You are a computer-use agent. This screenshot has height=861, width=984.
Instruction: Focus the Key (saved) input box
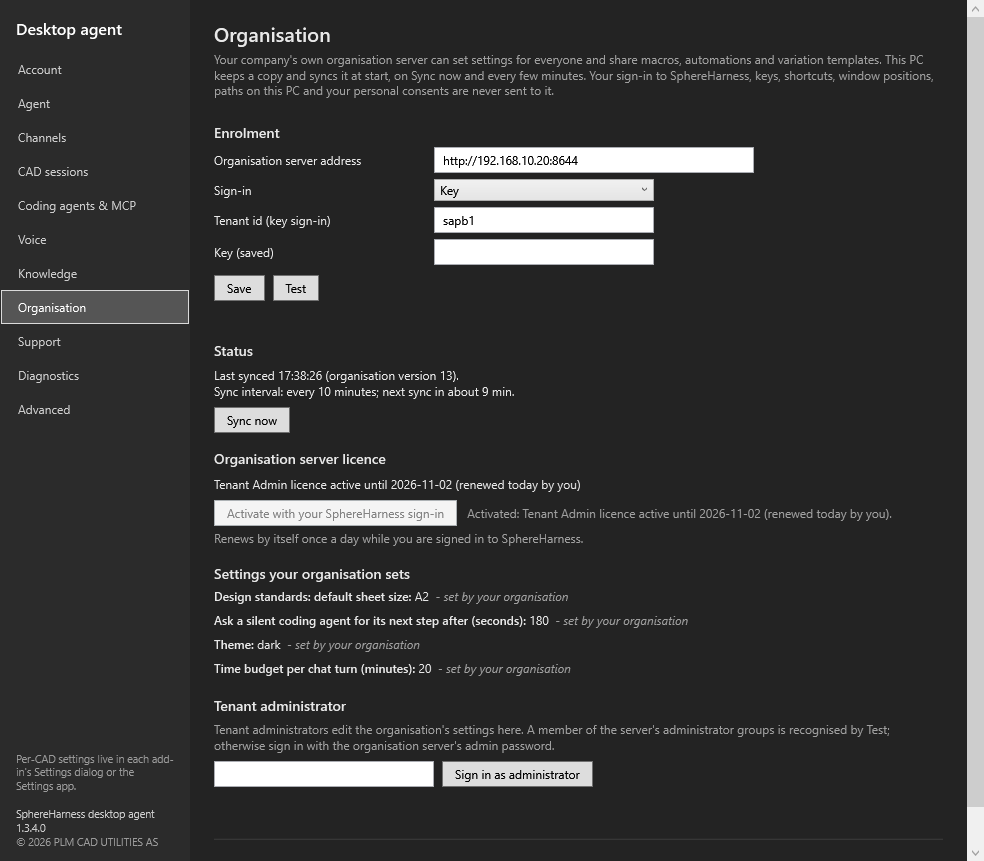[543, 252]
